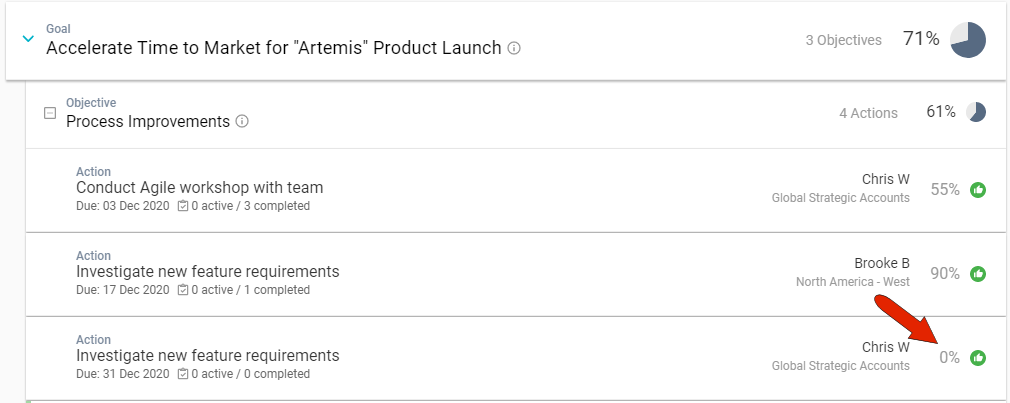Click the 55% progress value
The height and width of the screenshot is (403, 1010).
[x=945, y=189]
